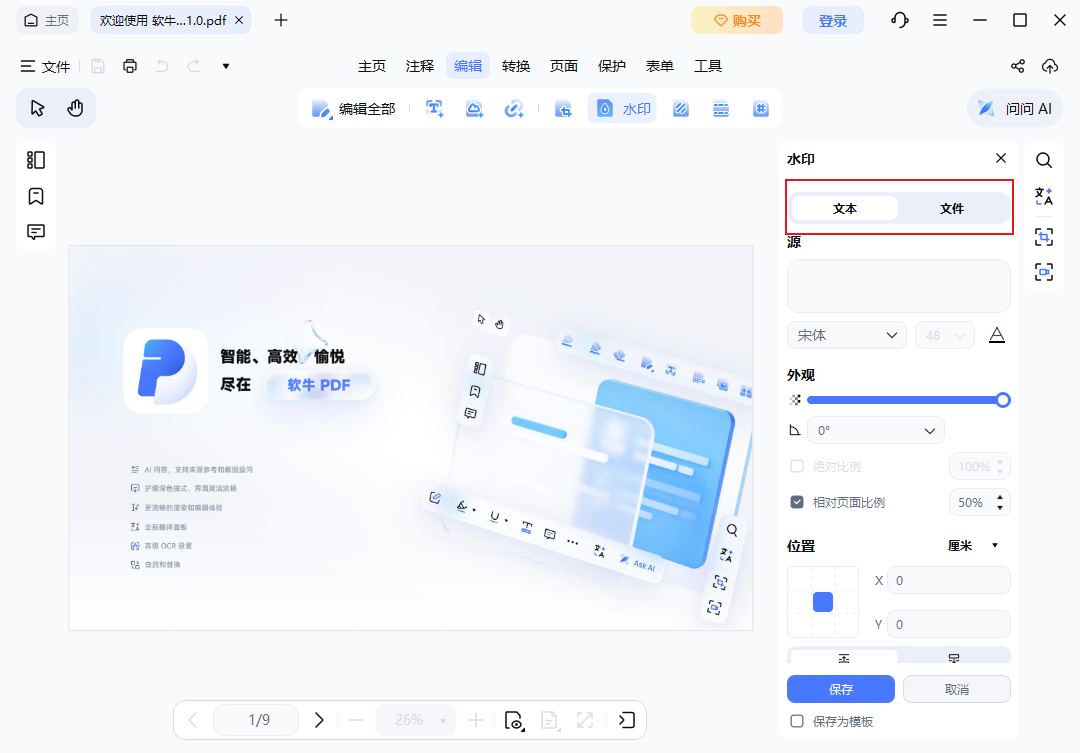Click 编辑全部 button
Image resolution: width=1080 pixels, height=753 pixels.
coord(353,108)
